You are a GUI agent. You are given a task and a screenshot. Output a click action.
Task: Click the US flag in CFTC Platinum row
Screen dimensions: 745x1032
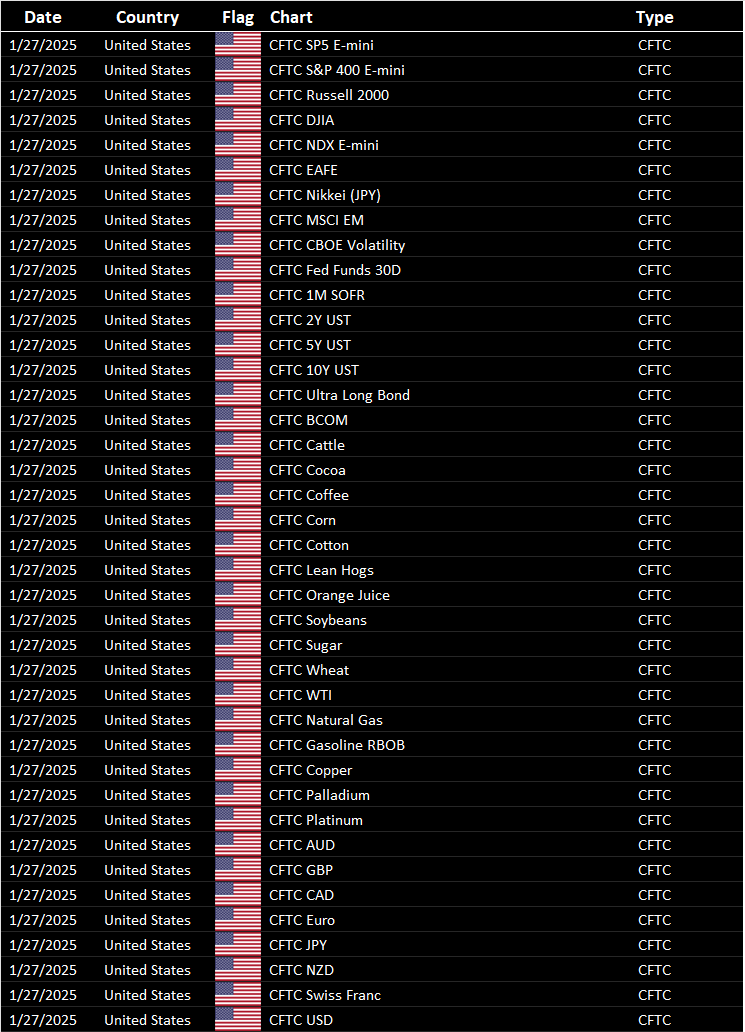238,820
